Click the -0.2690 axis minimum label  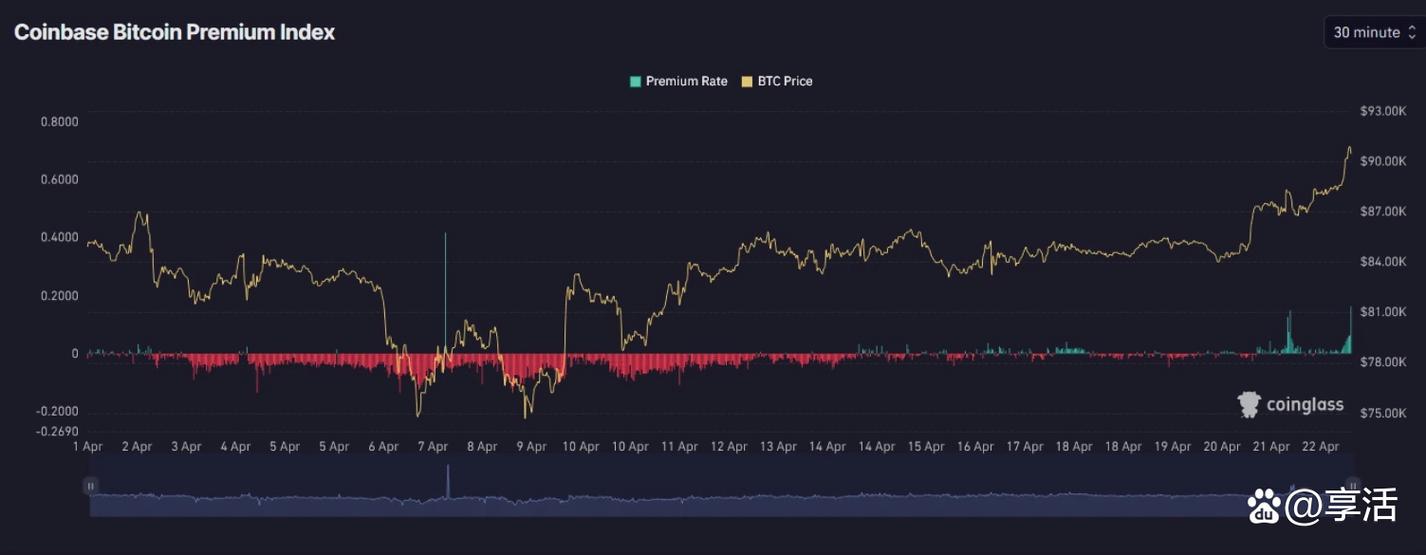coord(57,431)
